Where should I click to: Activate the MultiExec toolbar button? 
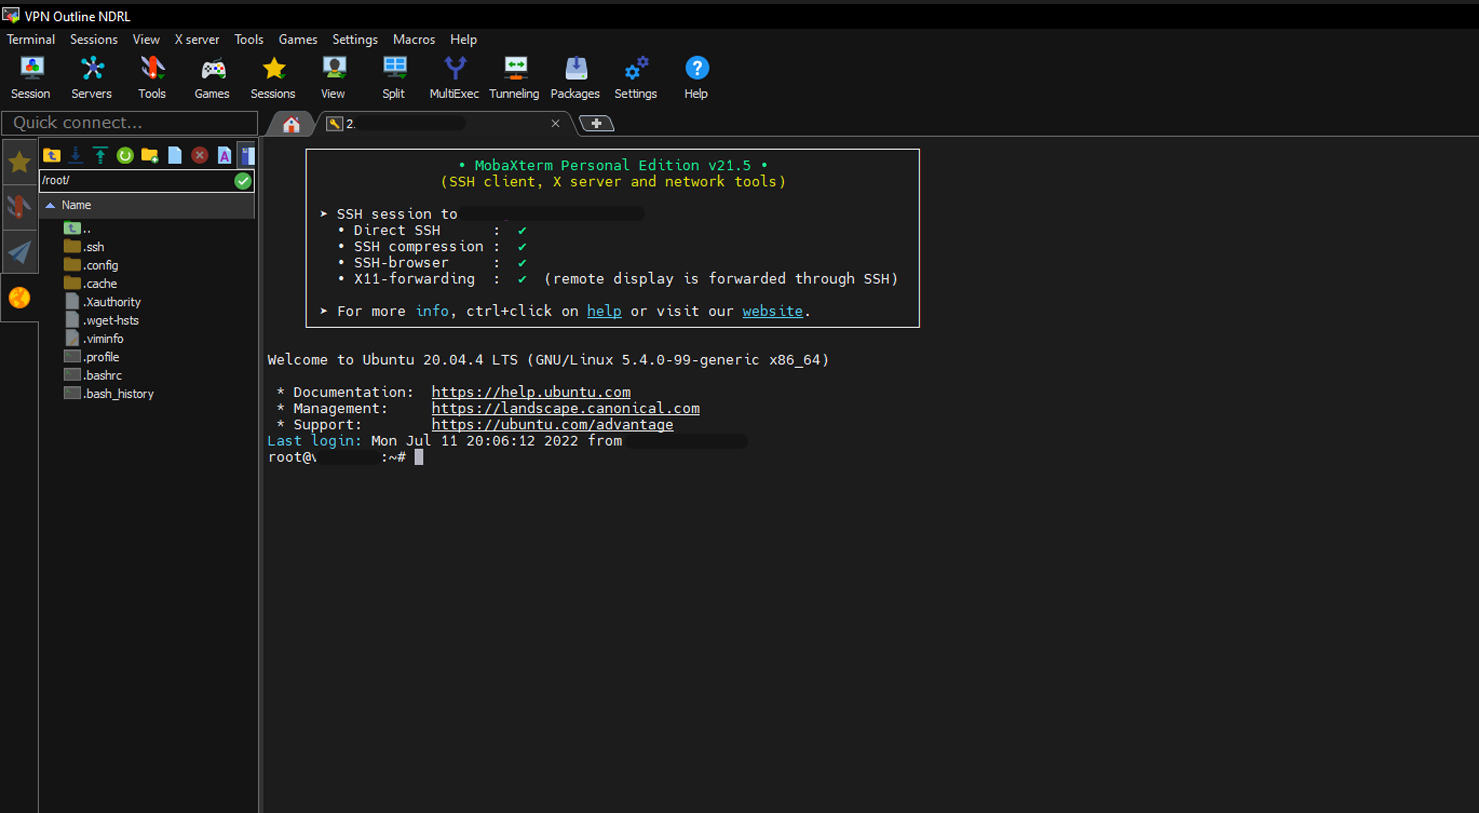(454, 78)
